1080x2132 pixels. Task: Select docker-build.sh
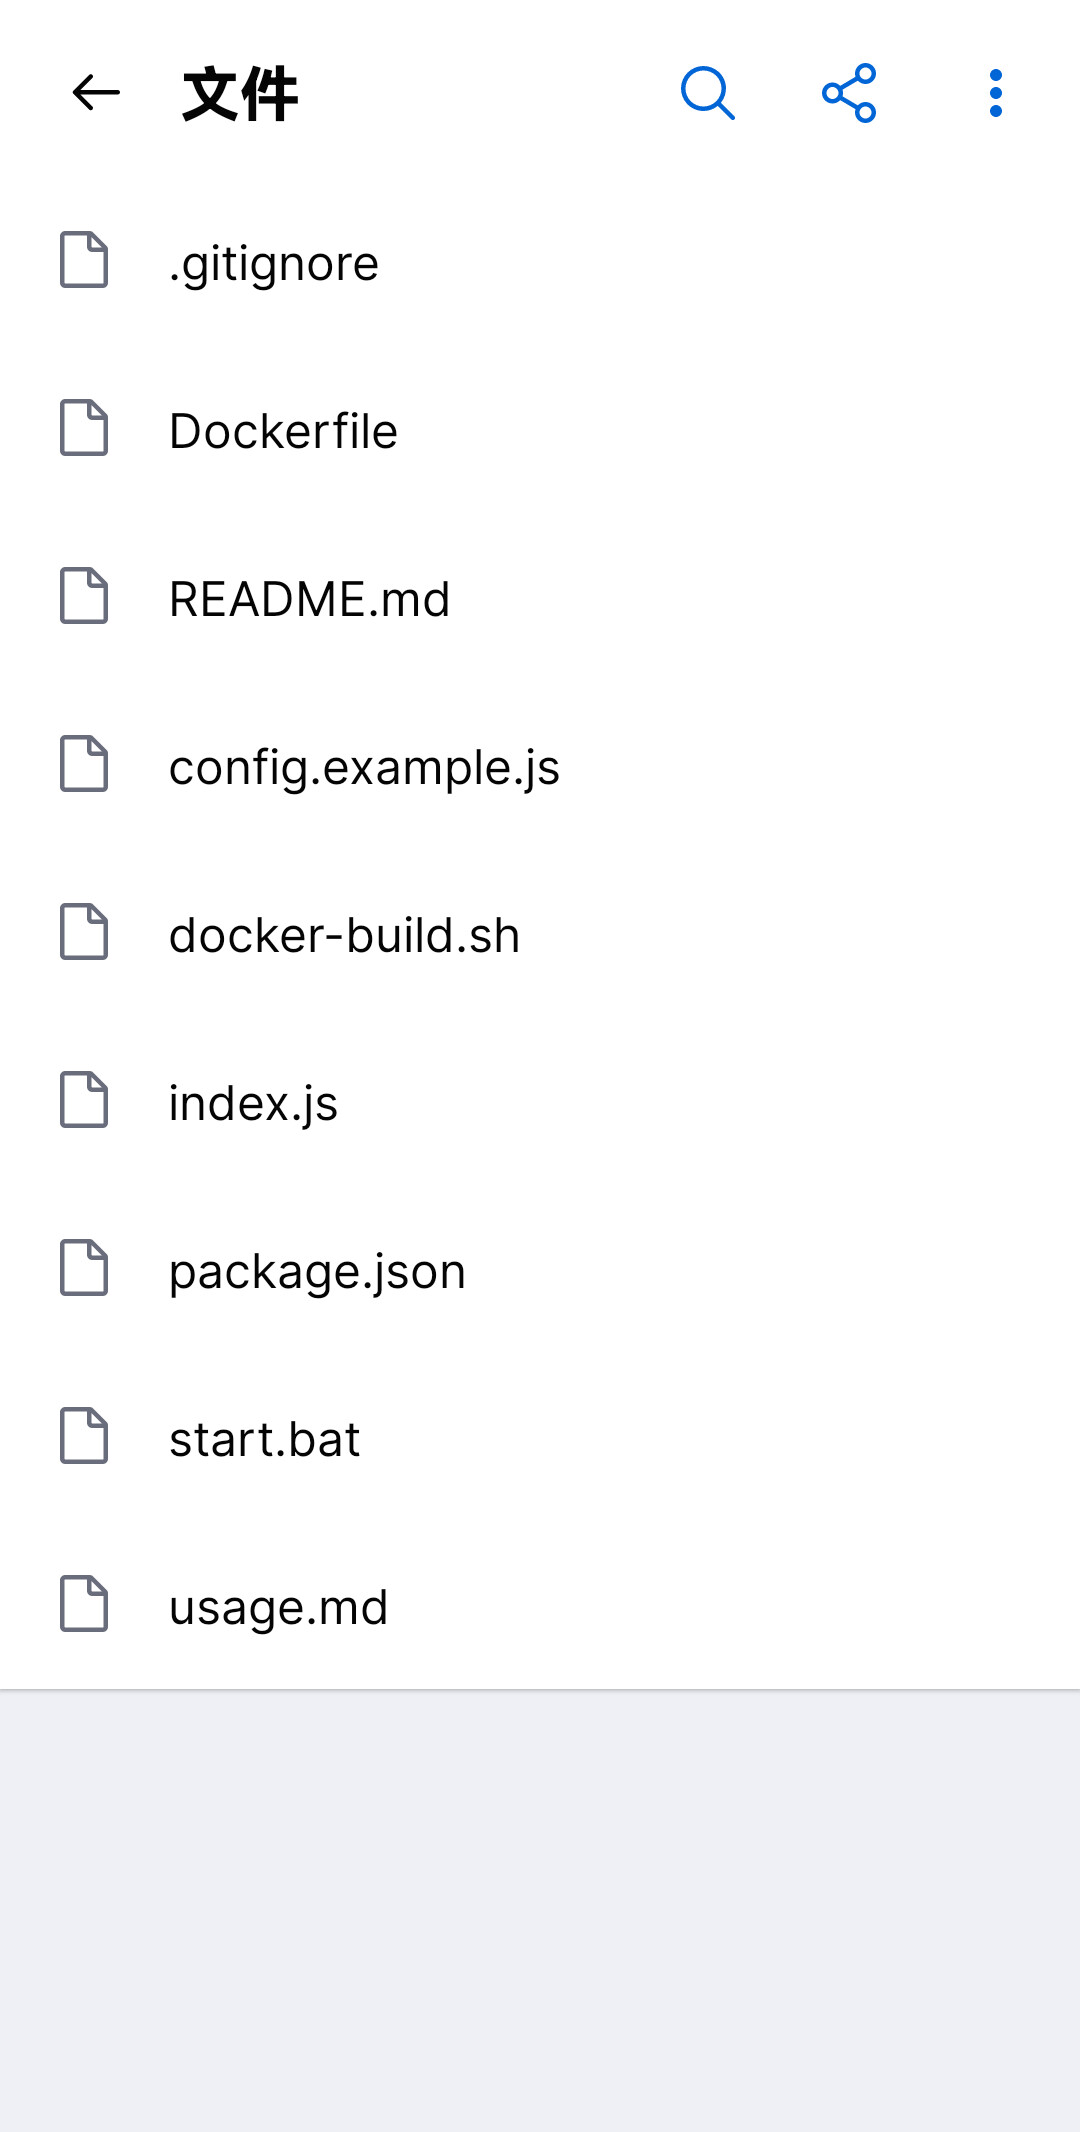pos(344,934)
